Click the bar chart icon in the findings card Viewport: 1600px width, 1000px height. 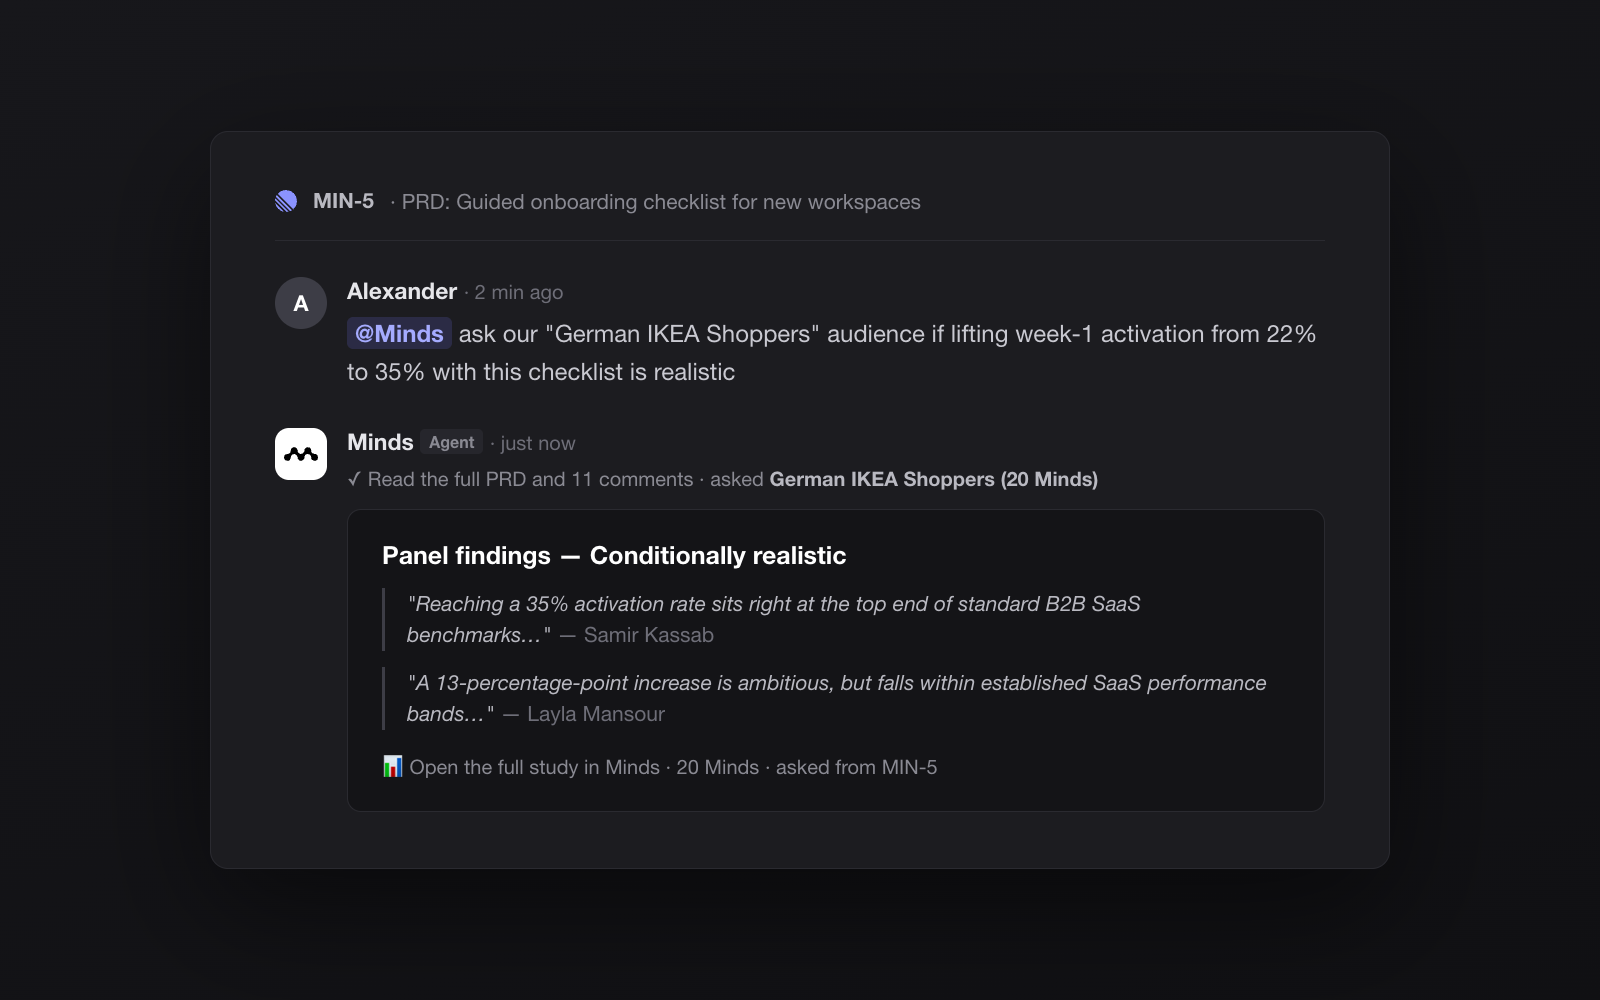click(x=393, y=767)
